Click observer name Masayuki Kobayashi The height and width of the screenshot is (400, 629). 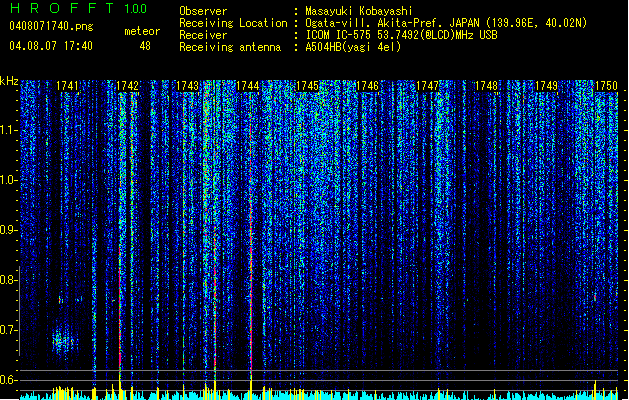point(359,11)
